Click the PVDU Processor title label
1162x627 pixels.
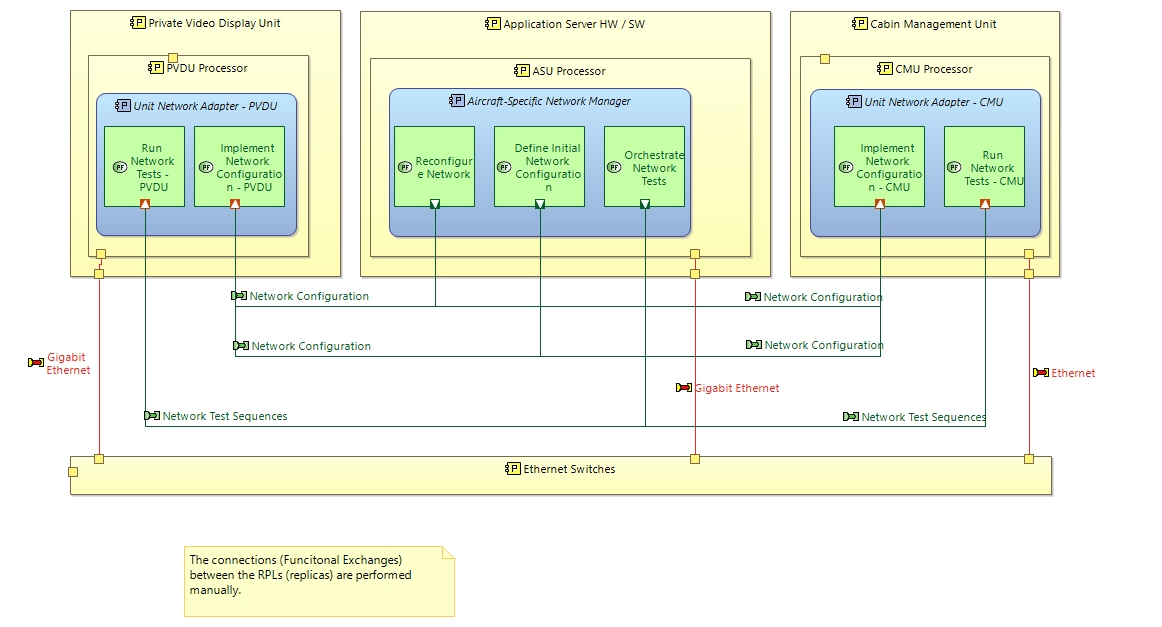(206, 68)
